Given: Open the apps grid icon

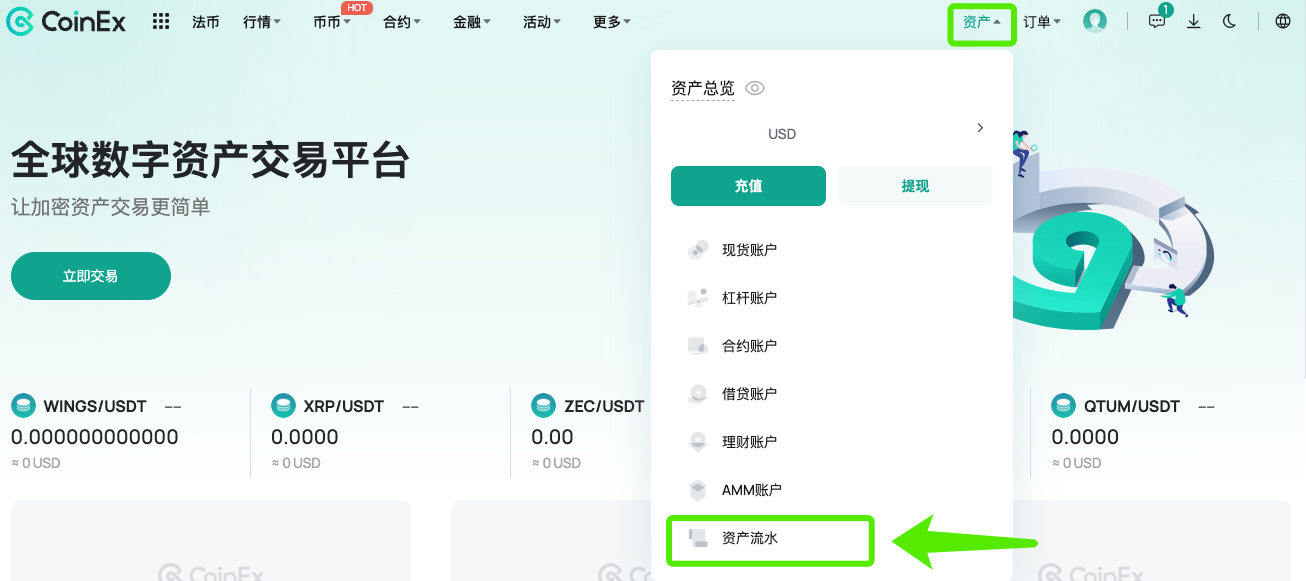Looking at the screenshot, I should pyautogui.click(x=161, y=21).
